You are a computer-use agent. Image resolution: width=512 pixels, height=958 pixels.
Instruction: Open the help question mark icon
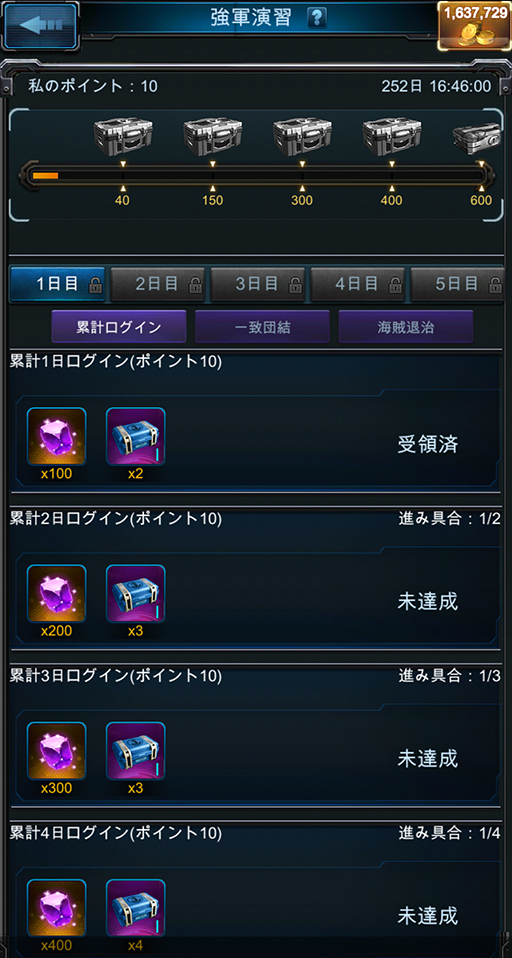pos(316,18)
